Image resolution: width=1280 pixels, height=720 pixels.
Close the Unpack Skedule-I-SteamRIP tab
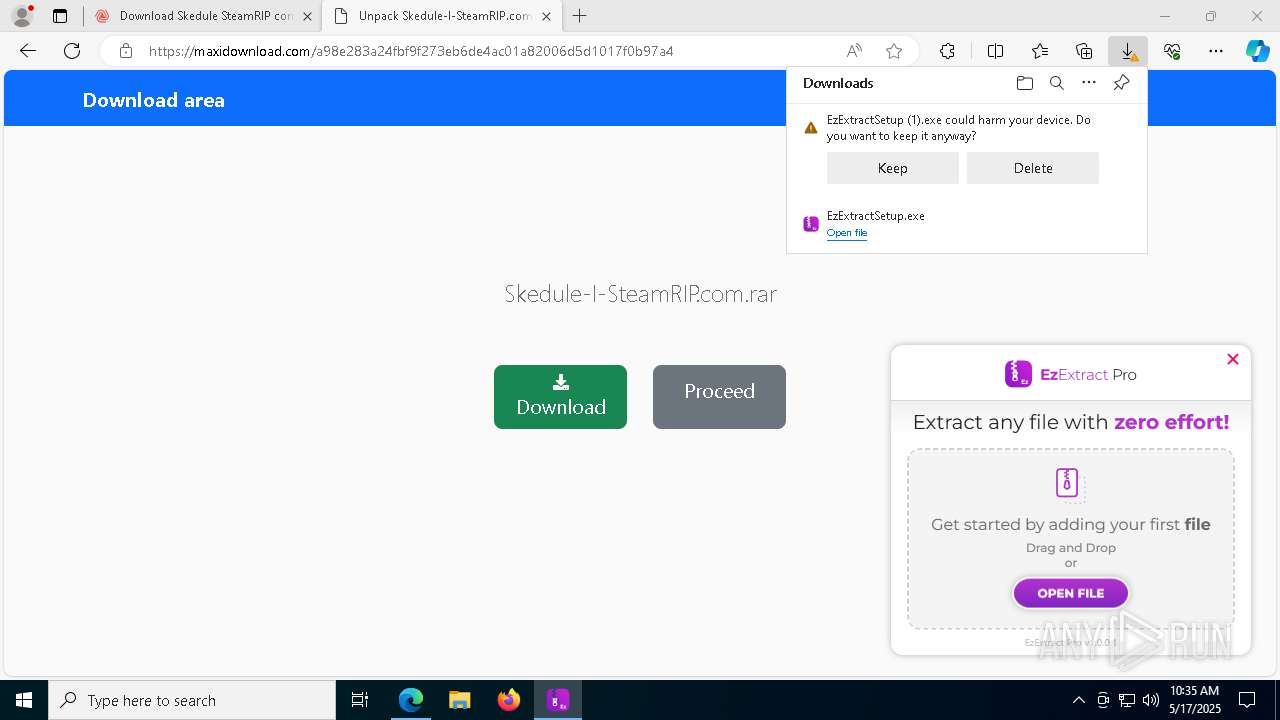click(546, 16)
